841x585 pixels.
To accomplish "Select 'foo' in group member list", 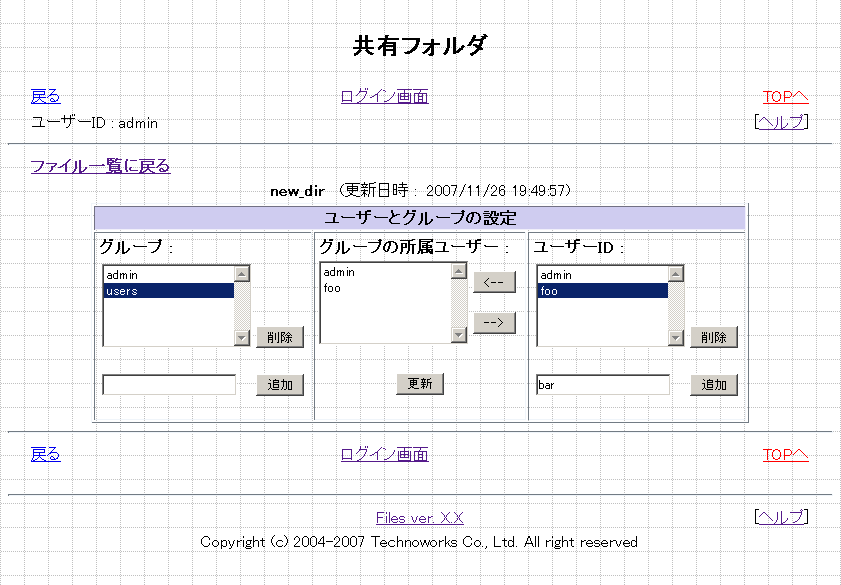I will tap(384, 288).
